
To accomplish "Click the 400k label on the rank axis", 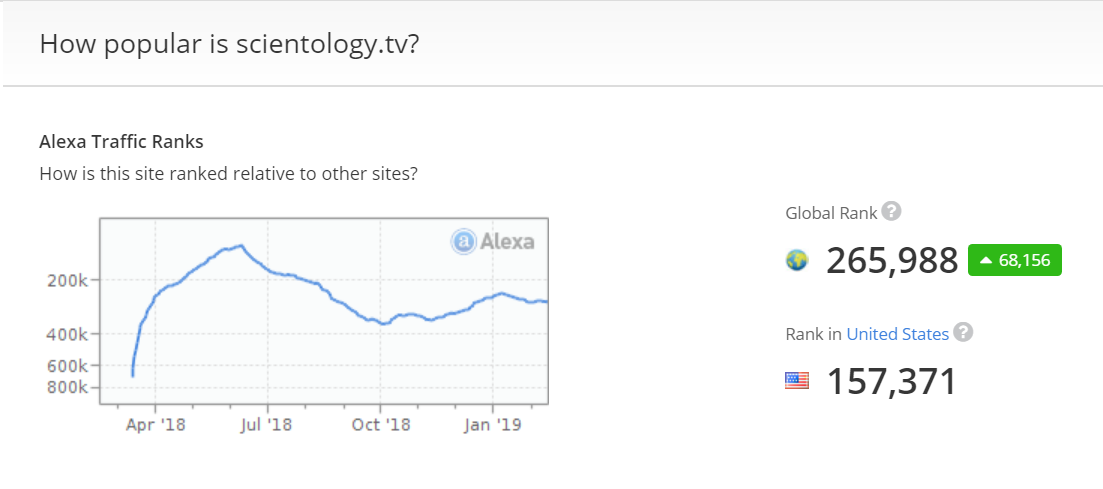I will pos(68,334).
